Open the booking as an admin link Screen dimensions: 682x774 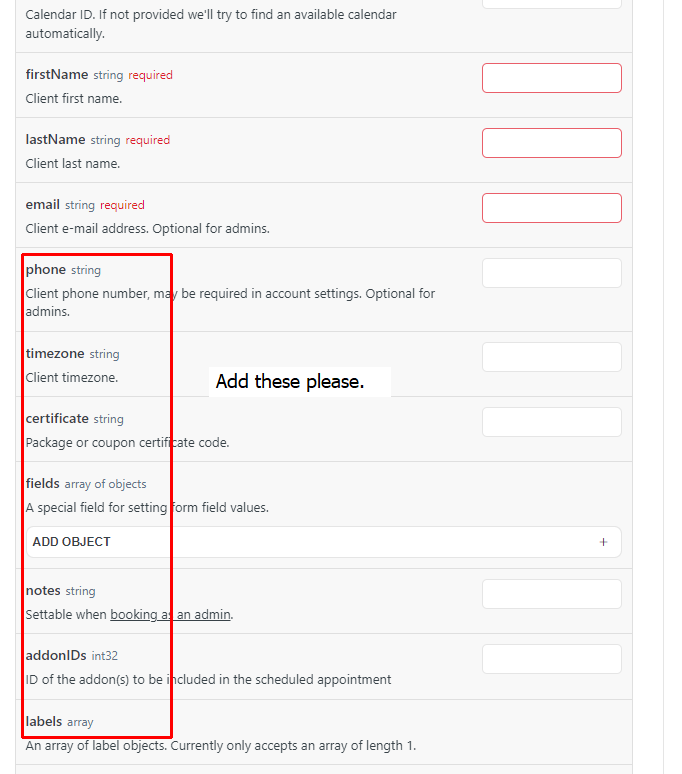click(170, 615)
